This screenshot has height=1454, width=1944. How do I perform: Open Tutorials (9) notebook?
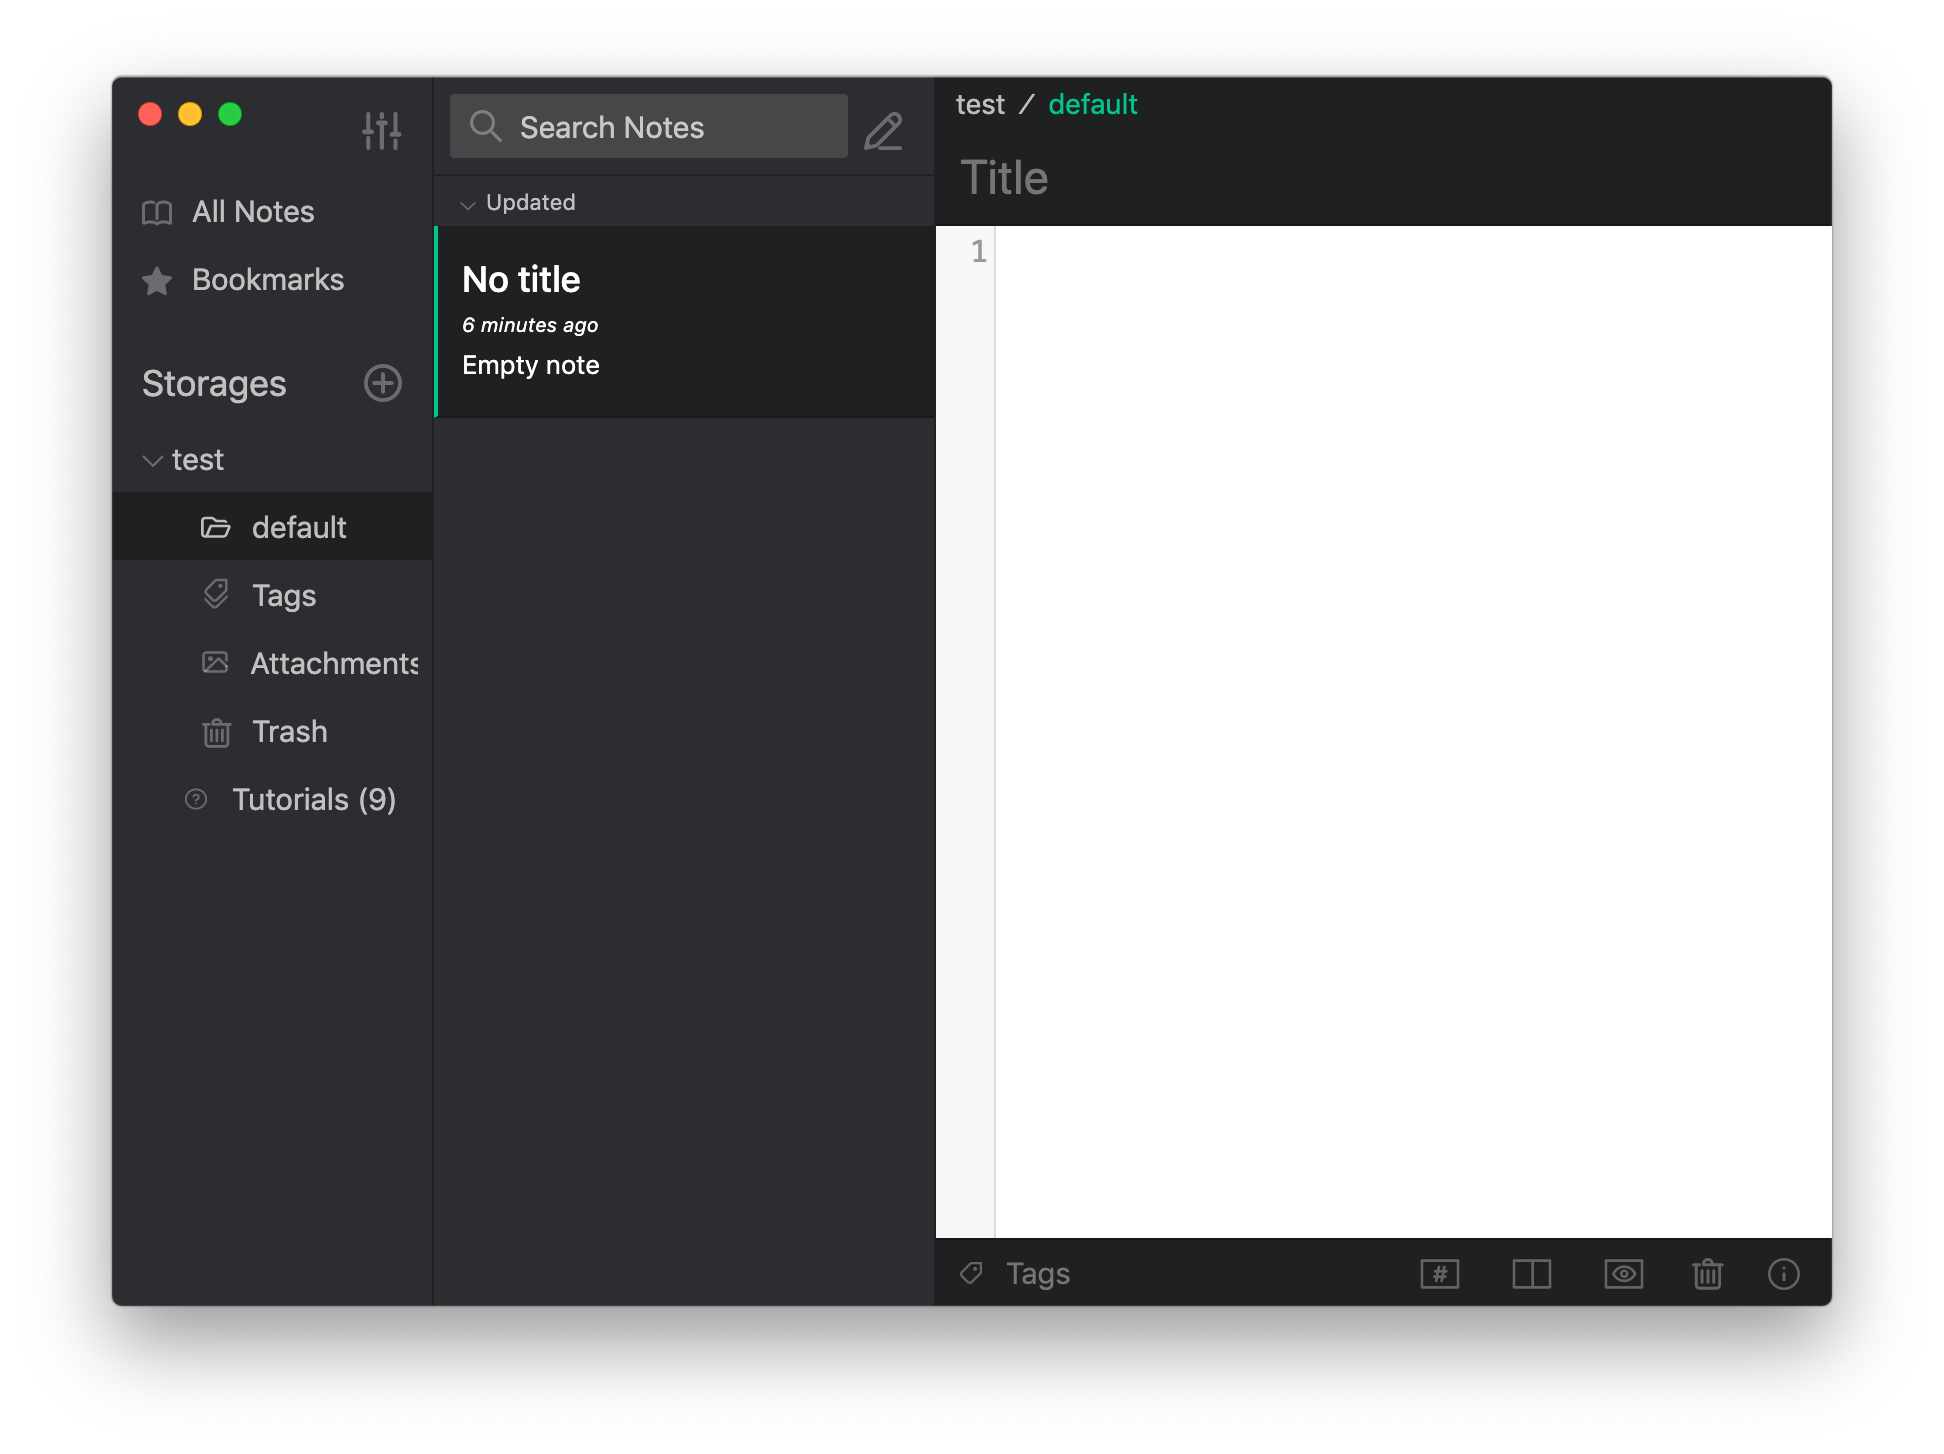(x=313, y=799)
